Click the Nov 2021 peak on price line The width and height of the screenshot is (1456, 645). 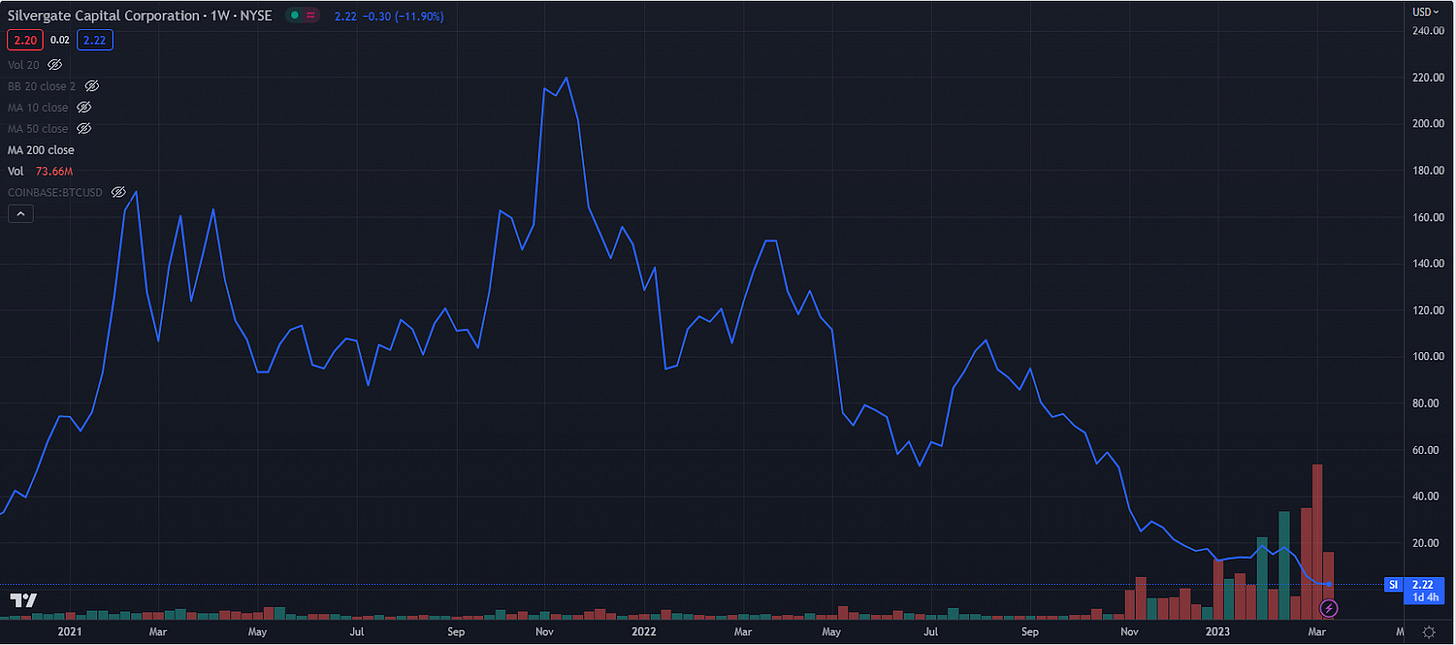[567, 78]
